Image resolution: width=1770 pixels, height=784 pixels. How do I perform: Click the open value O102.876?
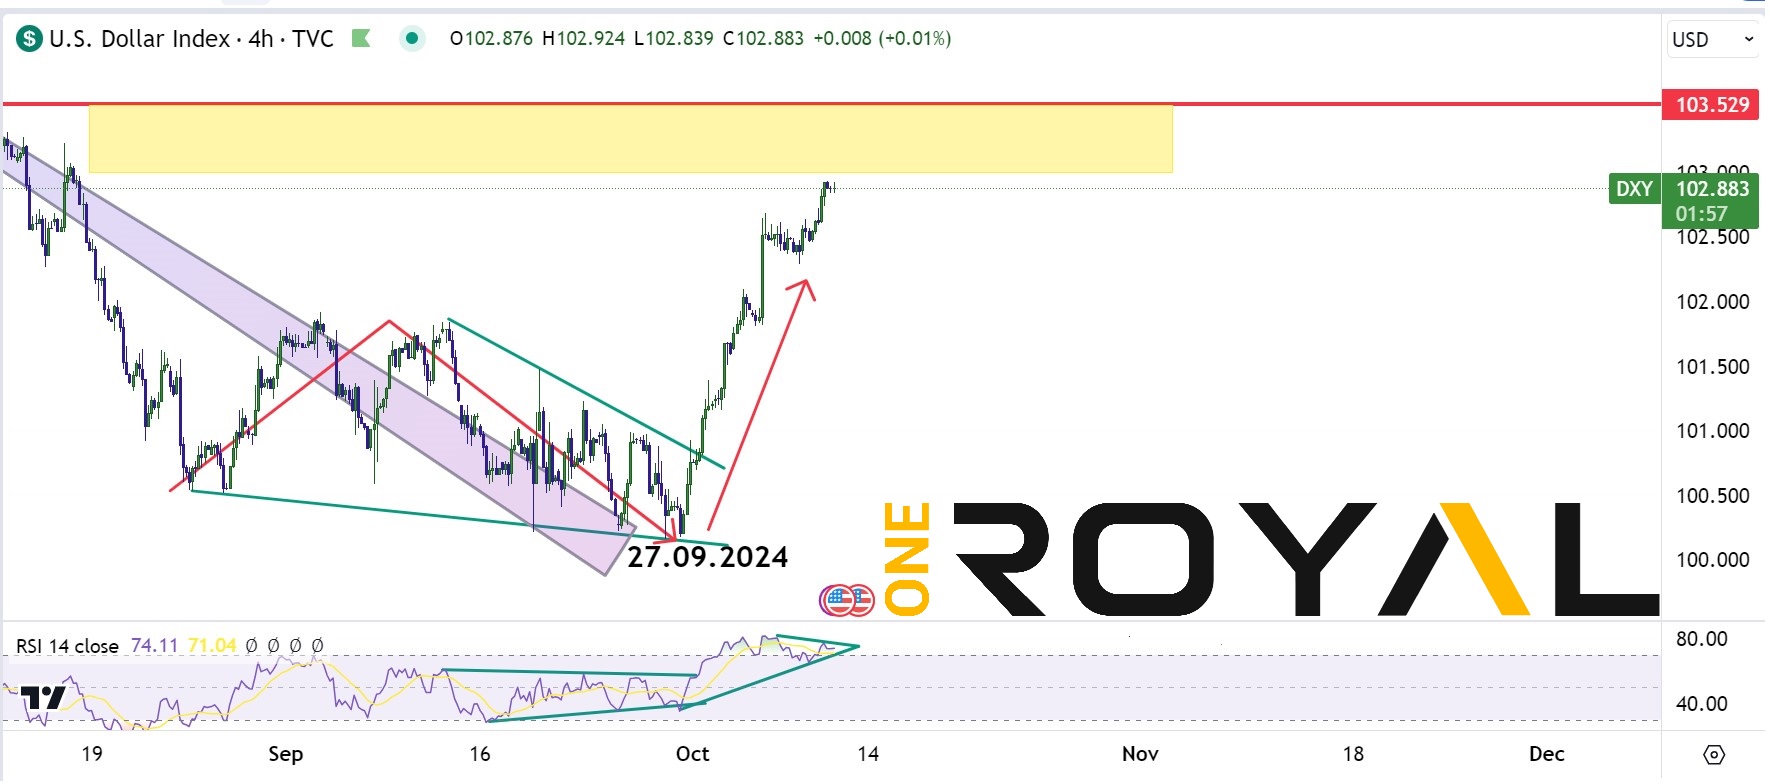pos(491,39)
